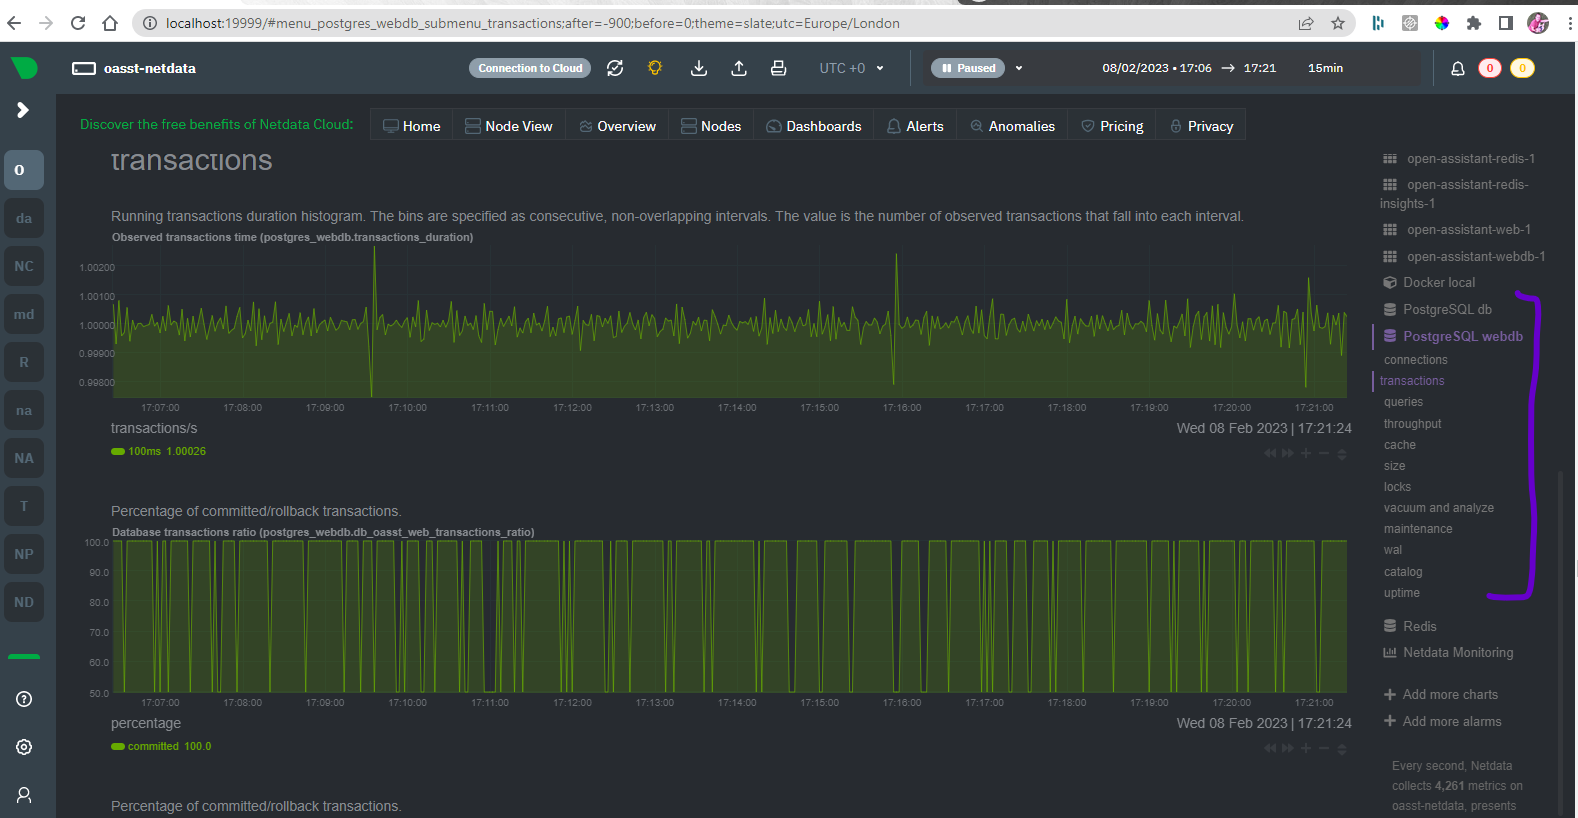Jump to queries submenu
Viewport: 1578px width, 818px height.
(x=1403, y=402)
